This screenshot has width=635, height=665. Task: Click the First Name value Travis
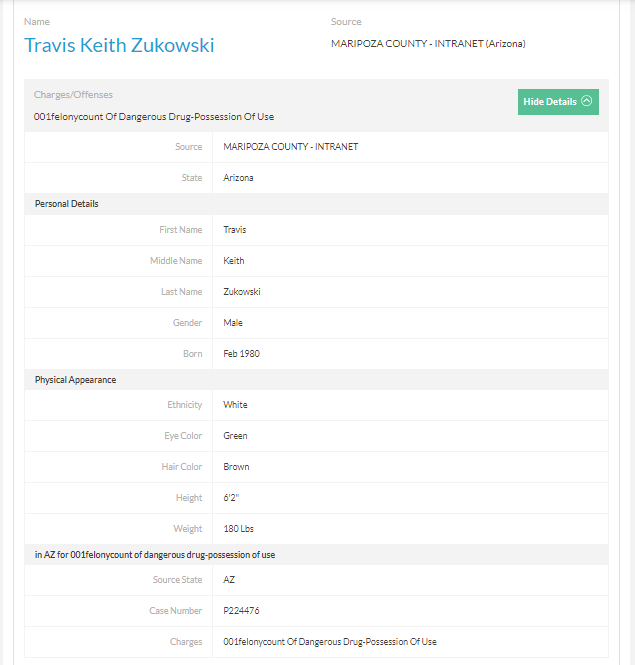(235, 230)
